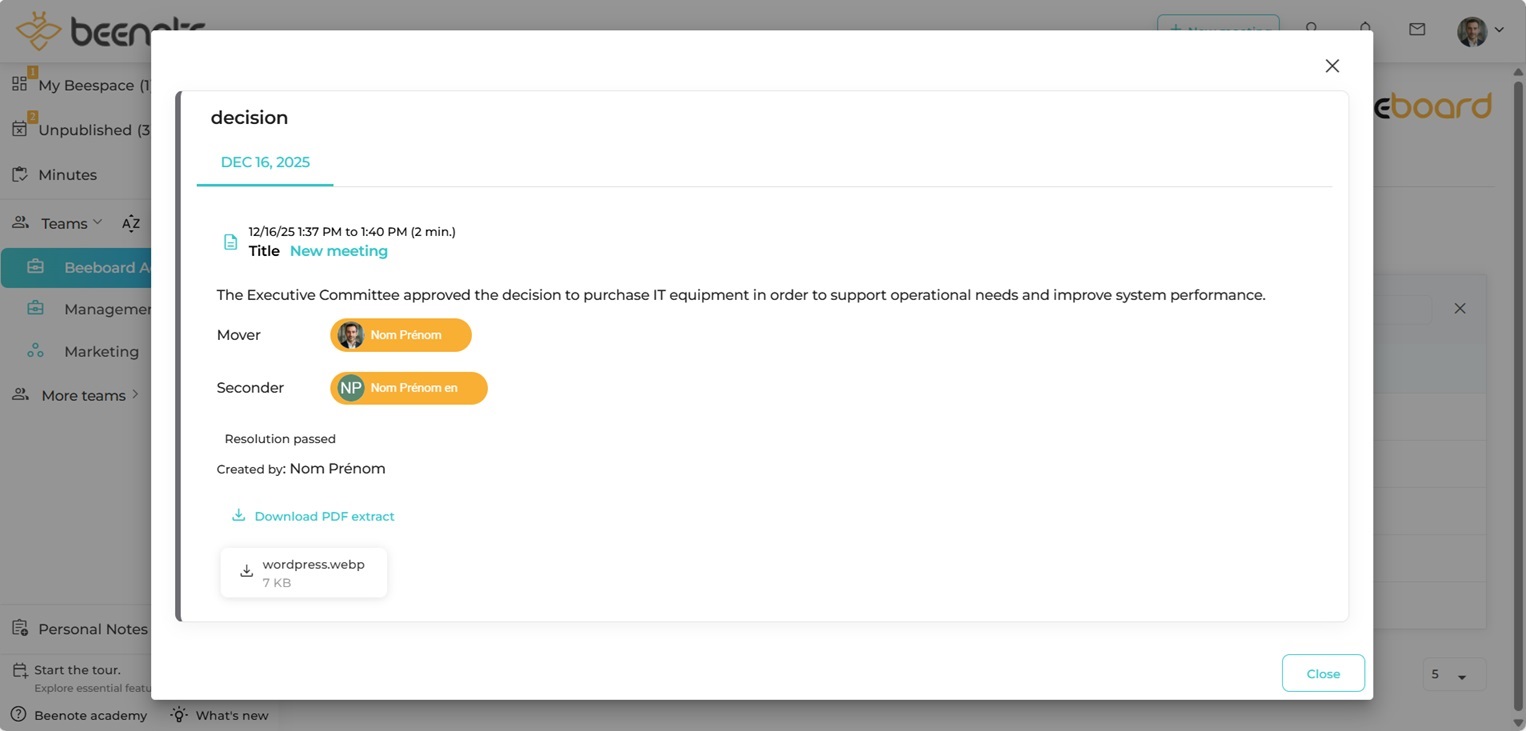Open search from the top bar magnifier
Image resolution: width=1526 pixels, height=731 pixels.
(x=1311, y=30)
